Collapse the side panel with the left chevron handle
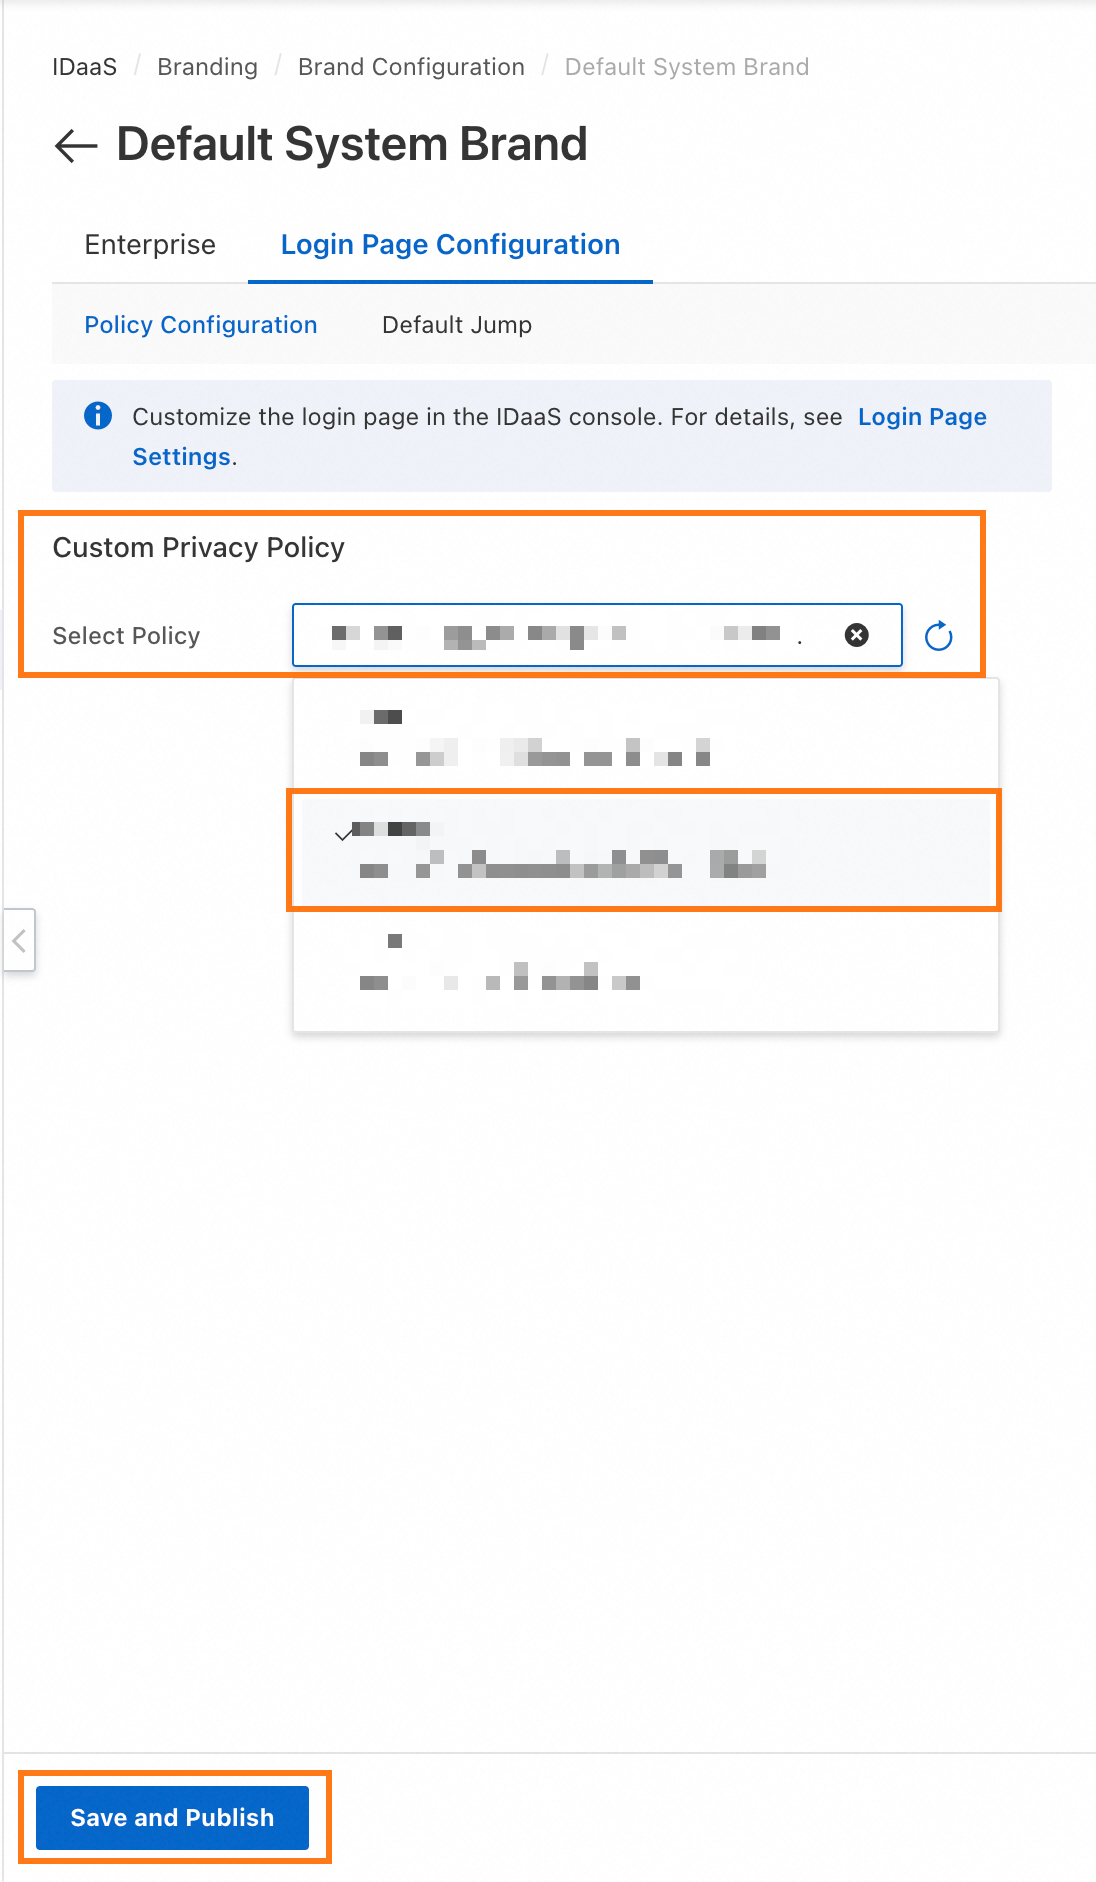The width and height of the screenshot is (1096, 1882). tap(19, 940)
